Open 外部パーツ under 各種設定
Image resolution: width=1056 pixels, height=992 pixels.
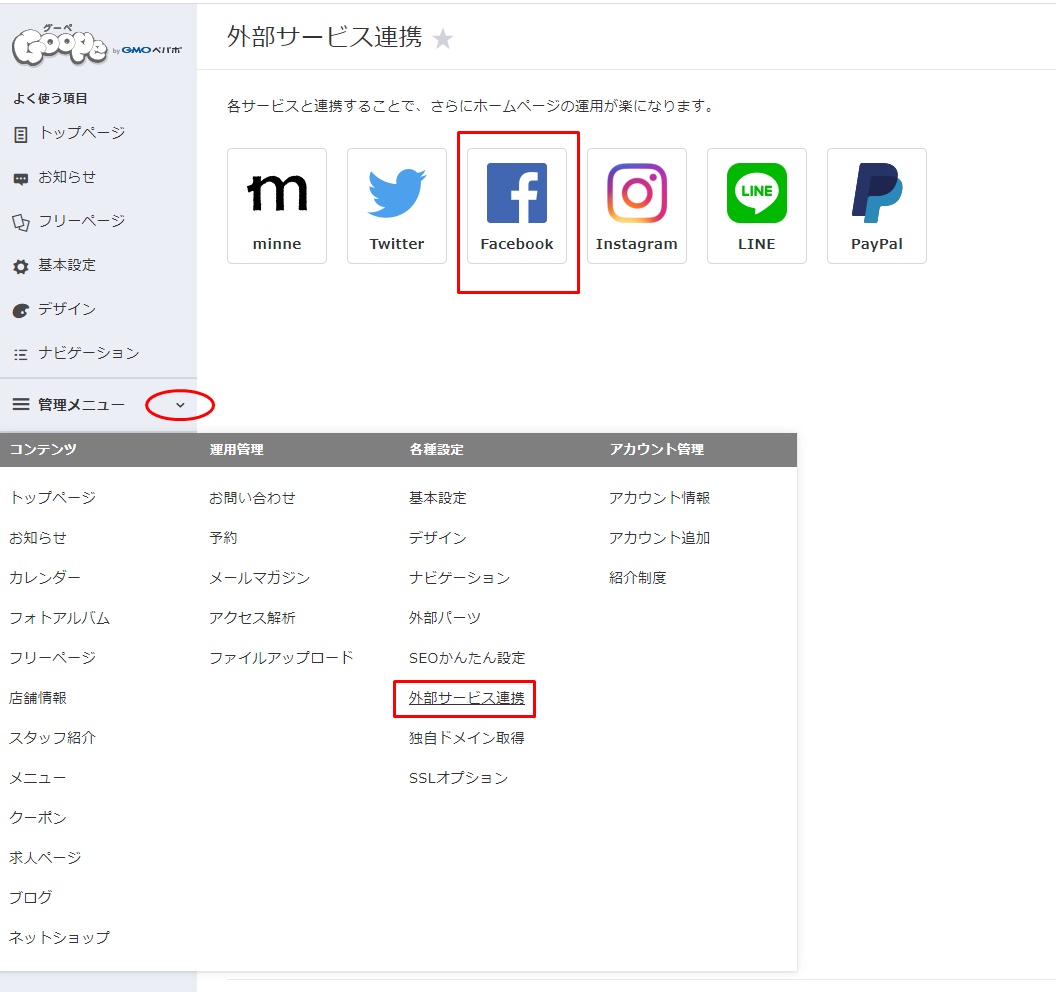[444, 618]
